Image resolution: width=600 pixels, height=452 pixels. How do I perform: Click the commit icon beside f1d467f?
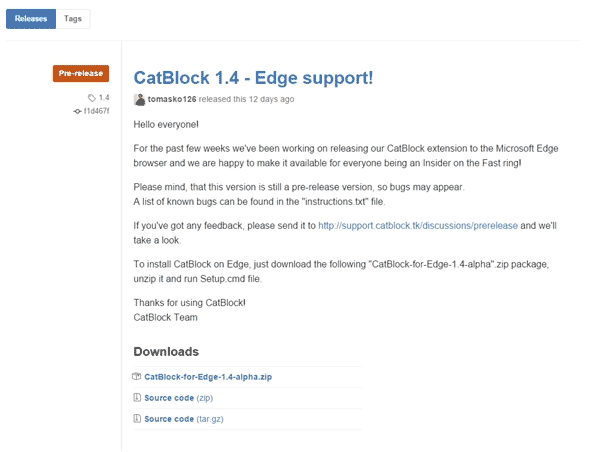pos(77,111)
